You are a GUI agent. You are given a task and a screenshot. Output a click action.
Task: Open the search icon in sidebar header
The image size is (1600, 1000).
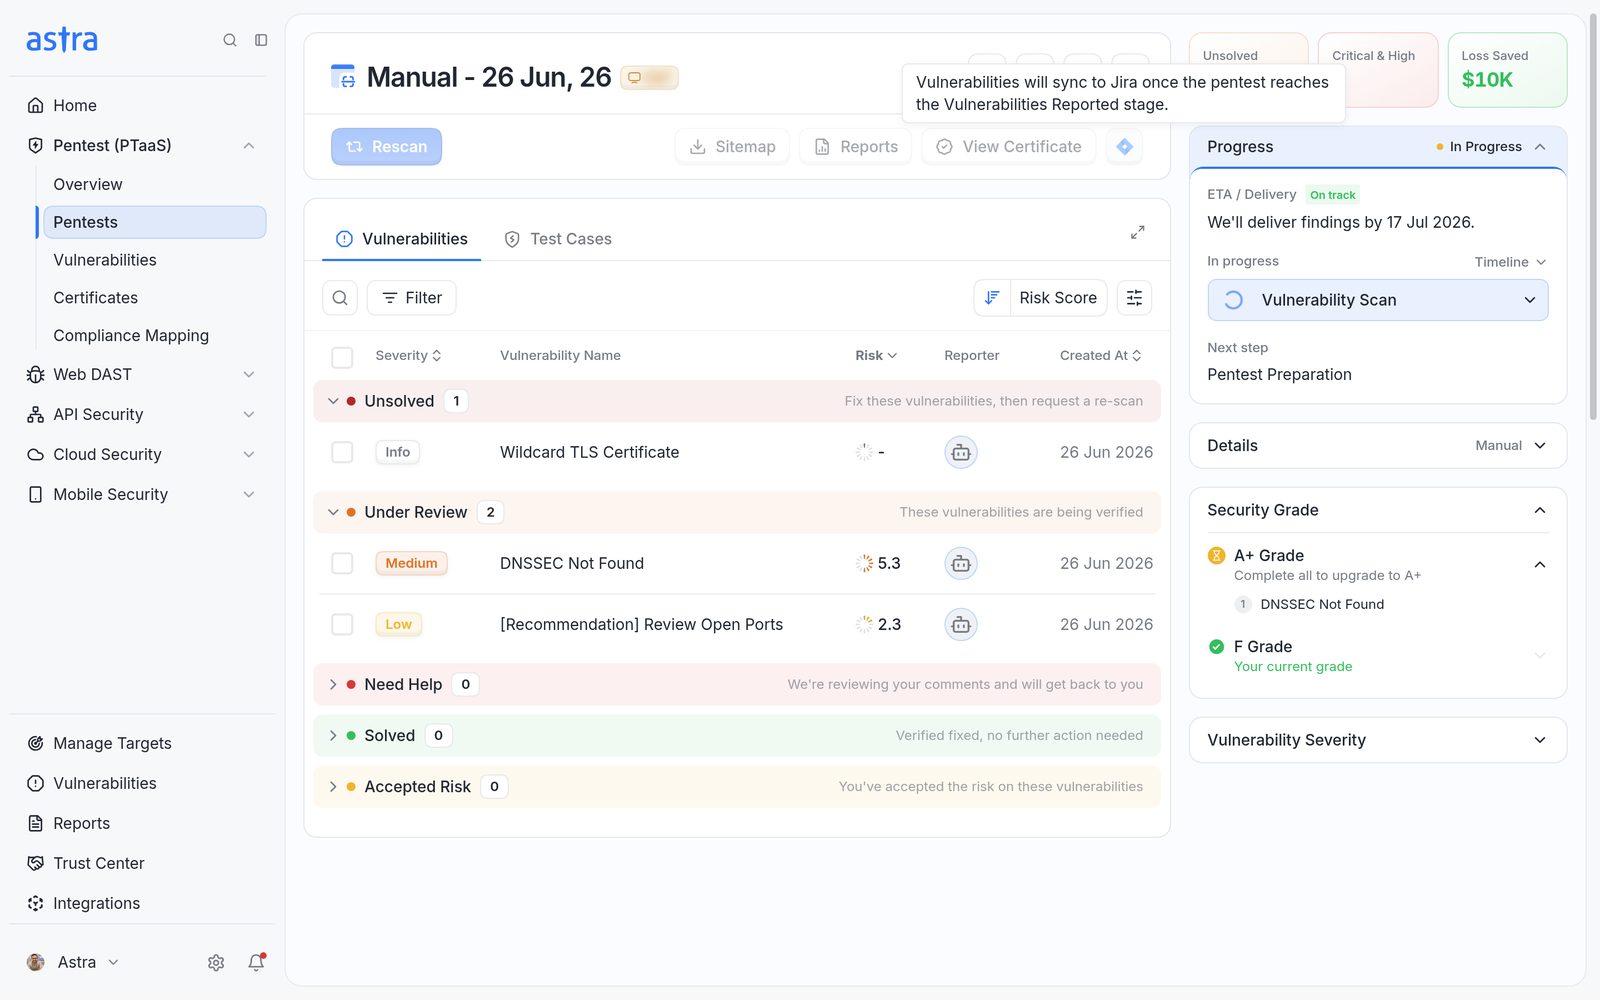[230, 40]
